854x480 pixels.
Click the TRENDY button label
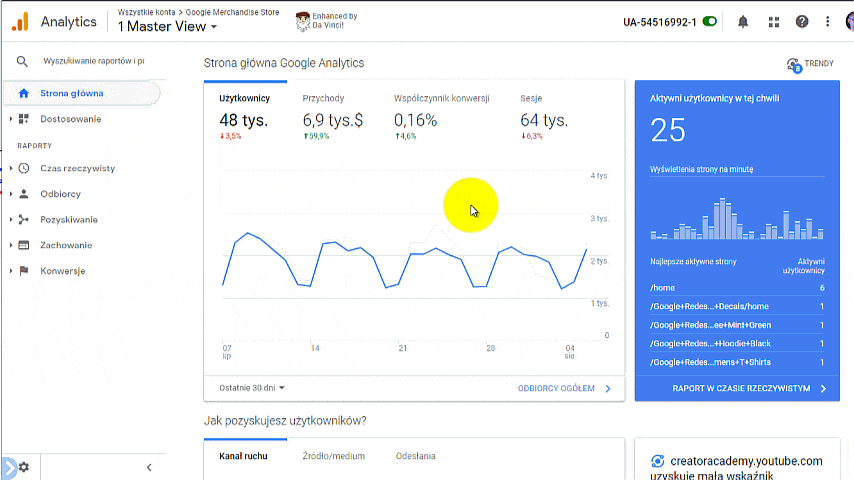[x=819, y=64]
